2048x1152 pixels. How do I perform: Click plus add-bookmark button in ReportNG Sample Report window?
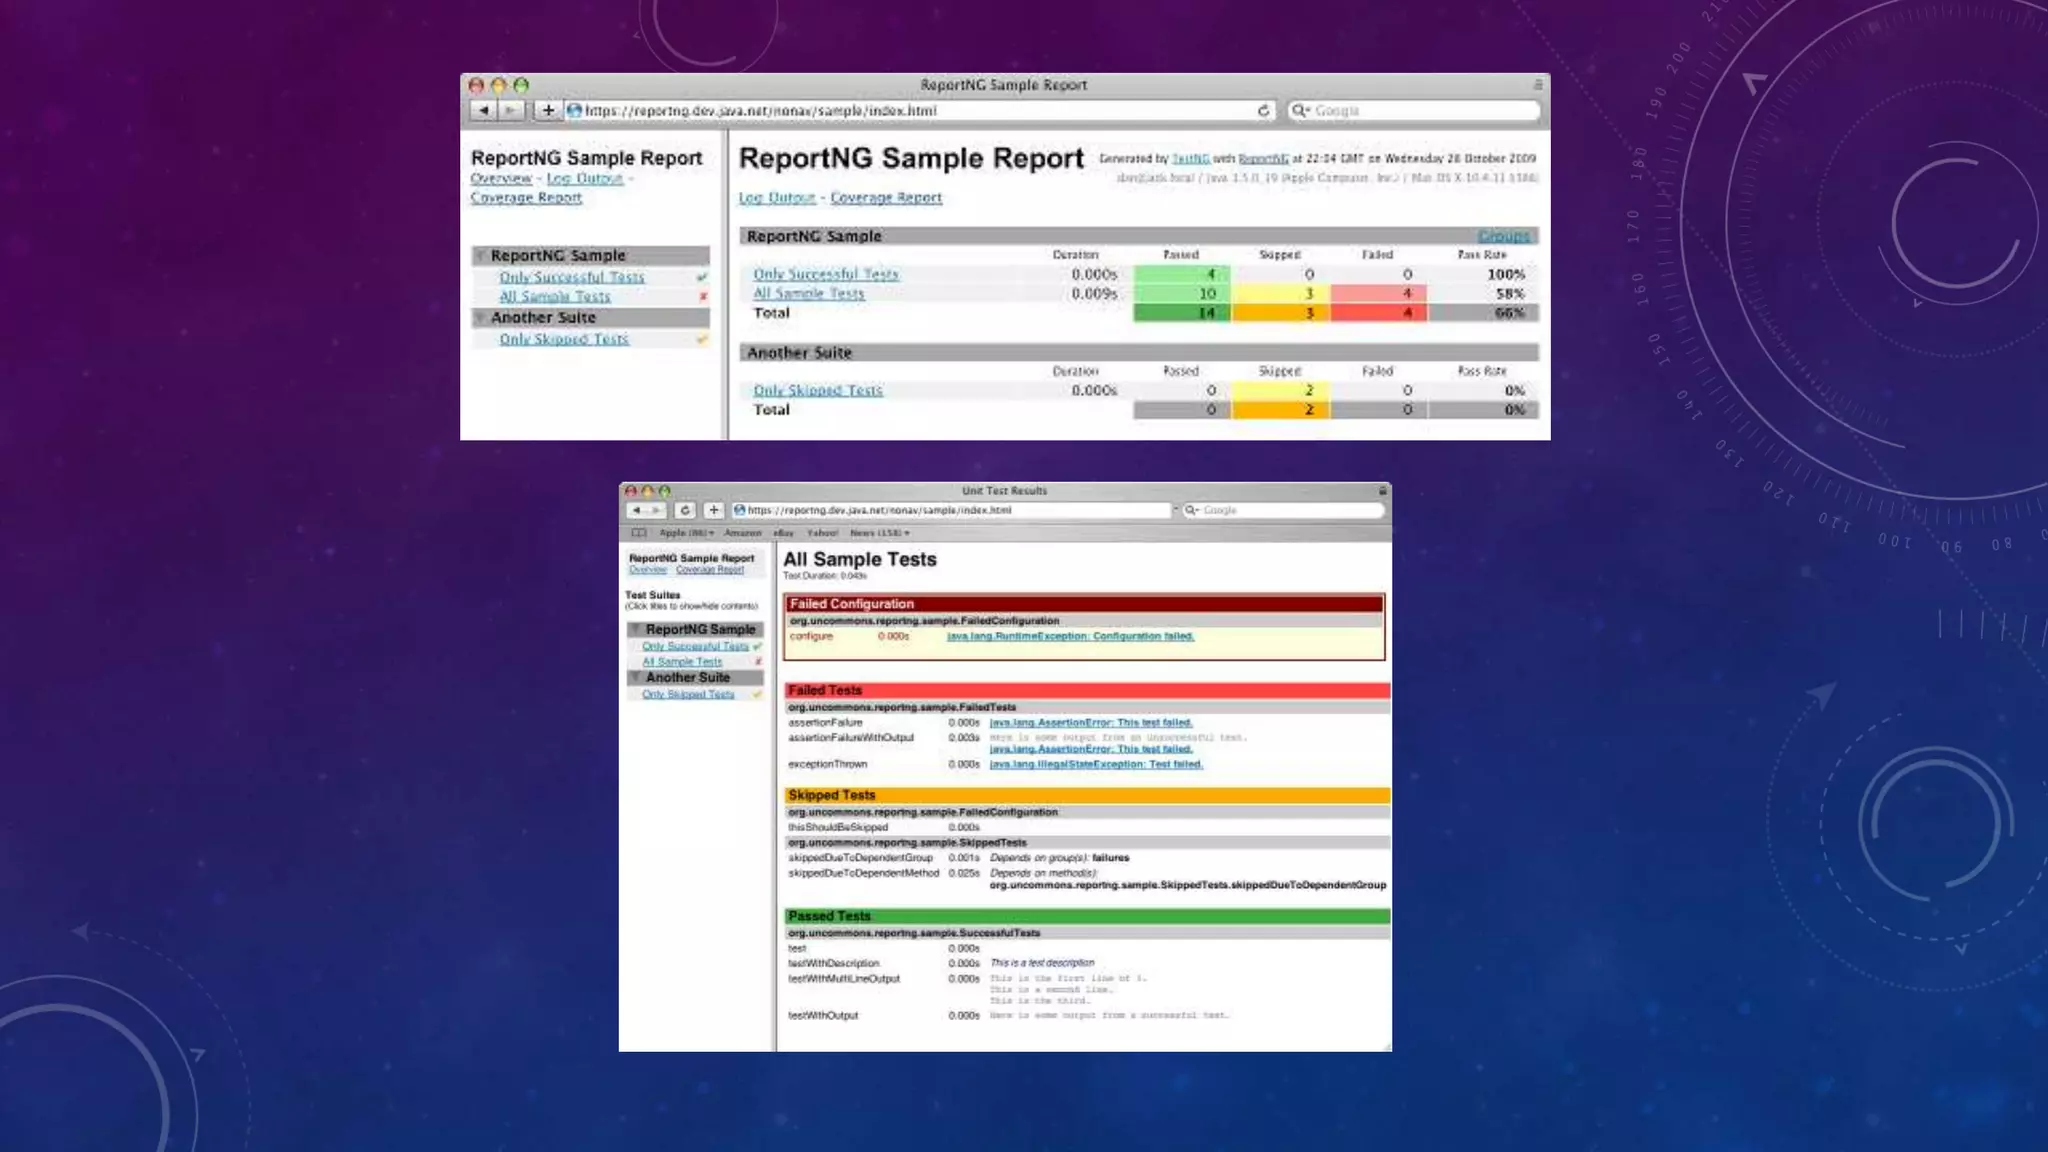coord(548,110)
